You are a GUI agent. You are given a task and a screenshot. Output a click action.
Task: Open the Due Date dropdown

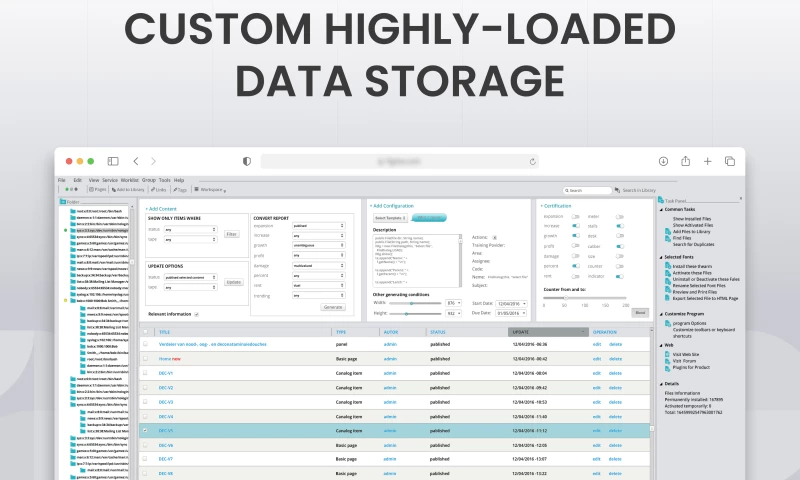tap(511, 313)
